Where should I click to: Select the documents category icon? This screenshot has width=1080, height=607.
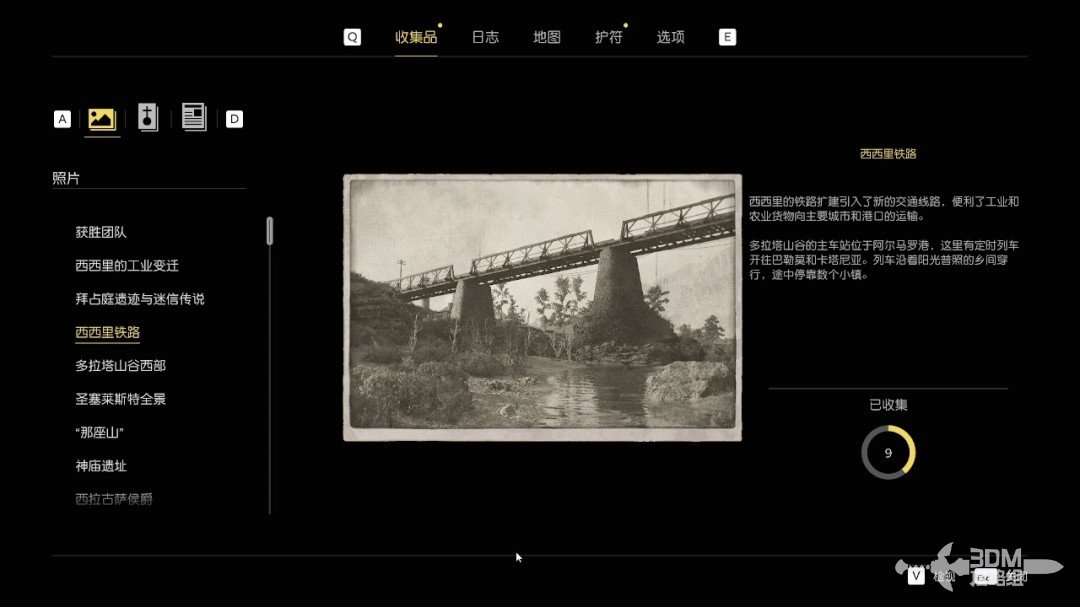pyautogui.click(x=194, y=116)
